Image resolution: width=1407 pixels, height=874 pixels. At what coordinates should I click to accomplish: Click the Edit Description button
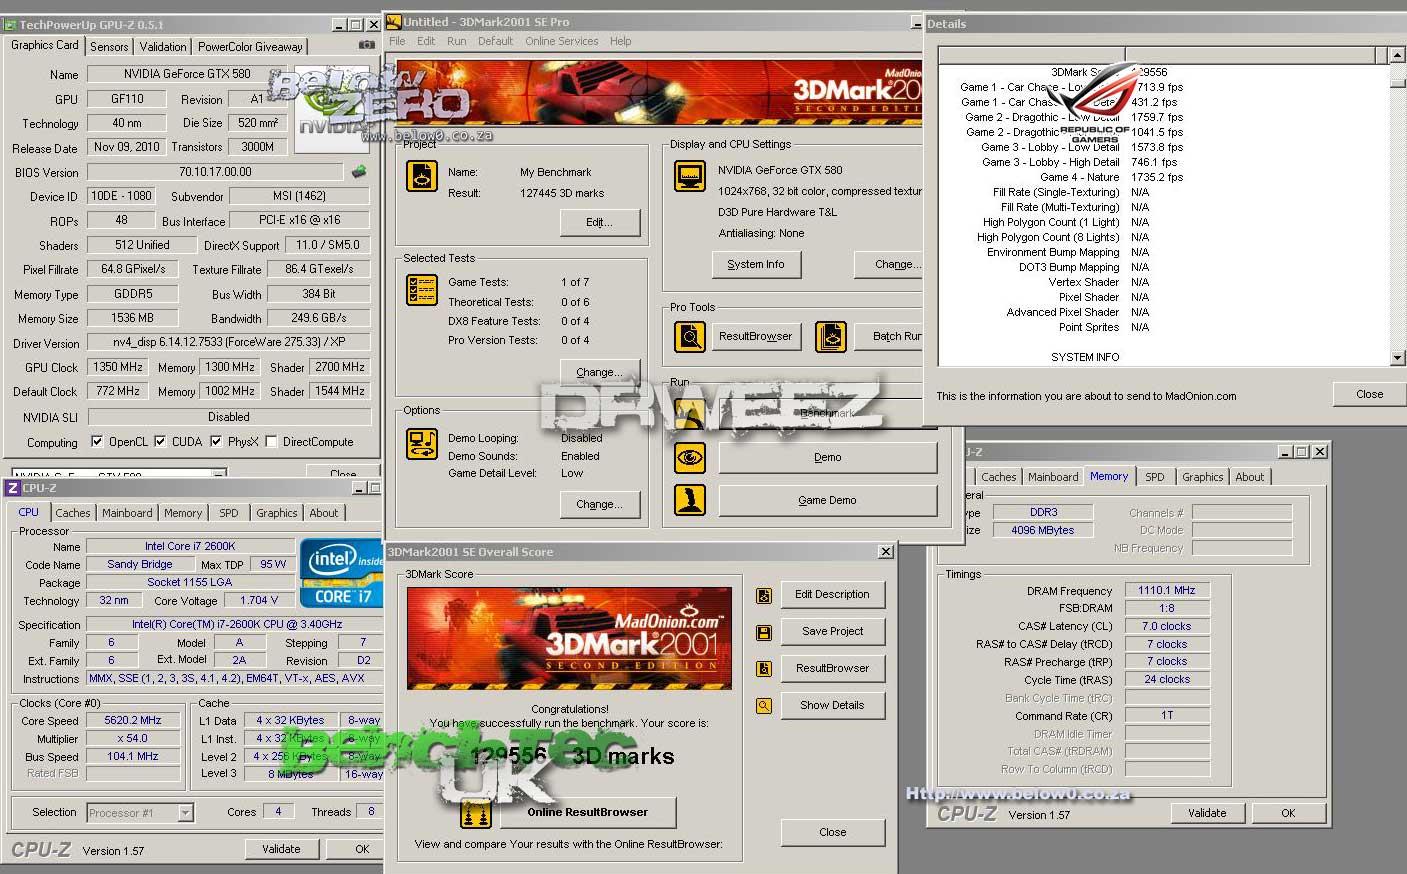833,594
